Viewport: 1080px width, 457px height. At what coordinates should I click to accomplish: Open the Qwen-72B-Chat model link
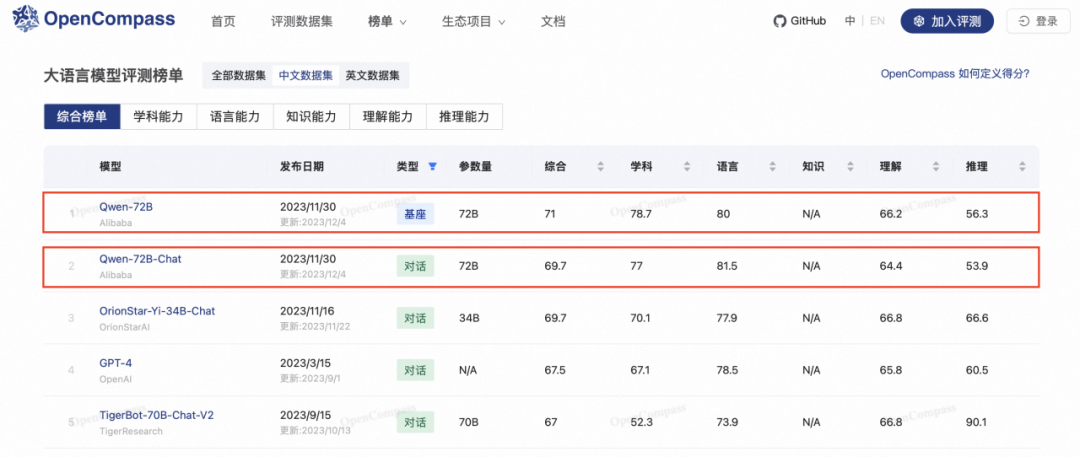tap(141, 258)
